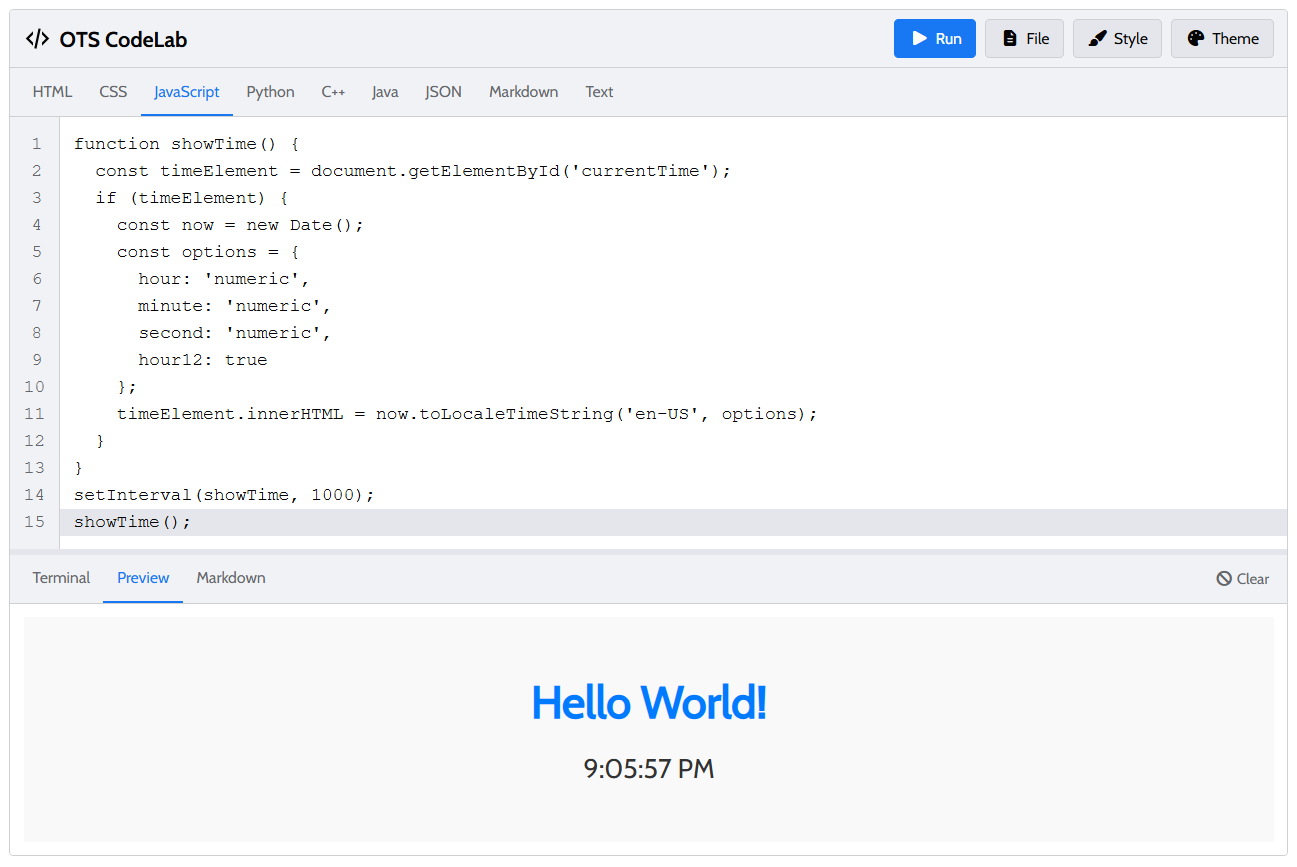Click line number 11 in the gutter

[34, 414]
